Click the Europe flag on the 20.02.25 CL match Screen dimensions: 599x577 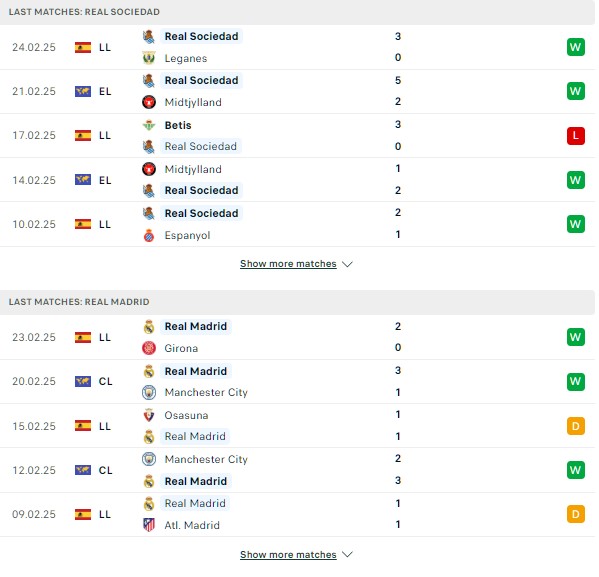pos(83,381)
